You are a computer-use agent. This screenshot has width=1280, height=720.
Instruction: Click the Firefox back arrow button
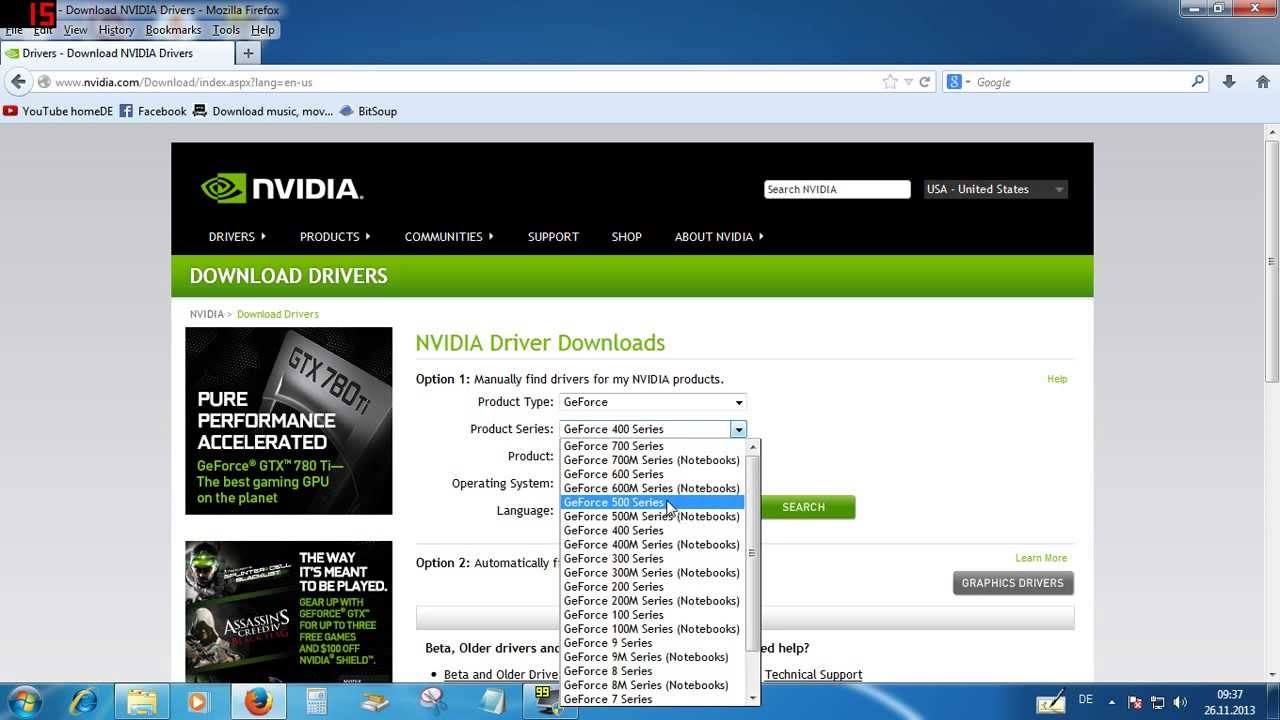[19, 82]
